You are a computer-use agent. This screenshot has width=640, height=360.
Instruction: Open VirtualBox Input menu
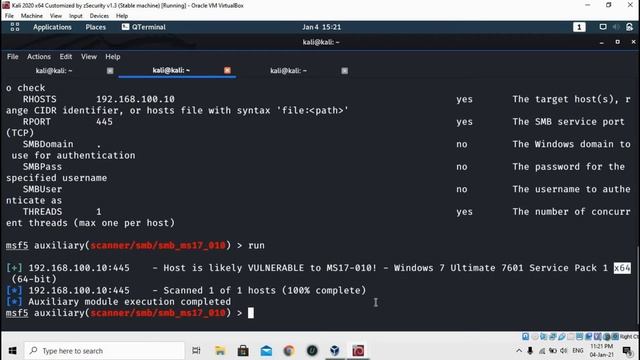click(76, 16)
